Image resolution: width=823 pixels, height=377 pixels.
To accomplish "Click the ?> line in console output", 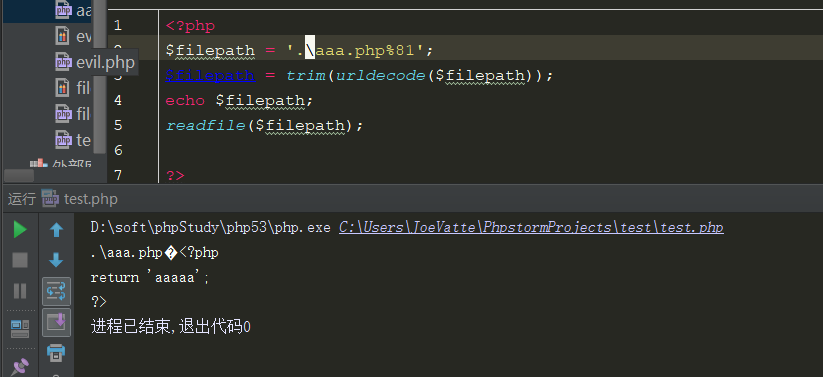I will 99,302.
